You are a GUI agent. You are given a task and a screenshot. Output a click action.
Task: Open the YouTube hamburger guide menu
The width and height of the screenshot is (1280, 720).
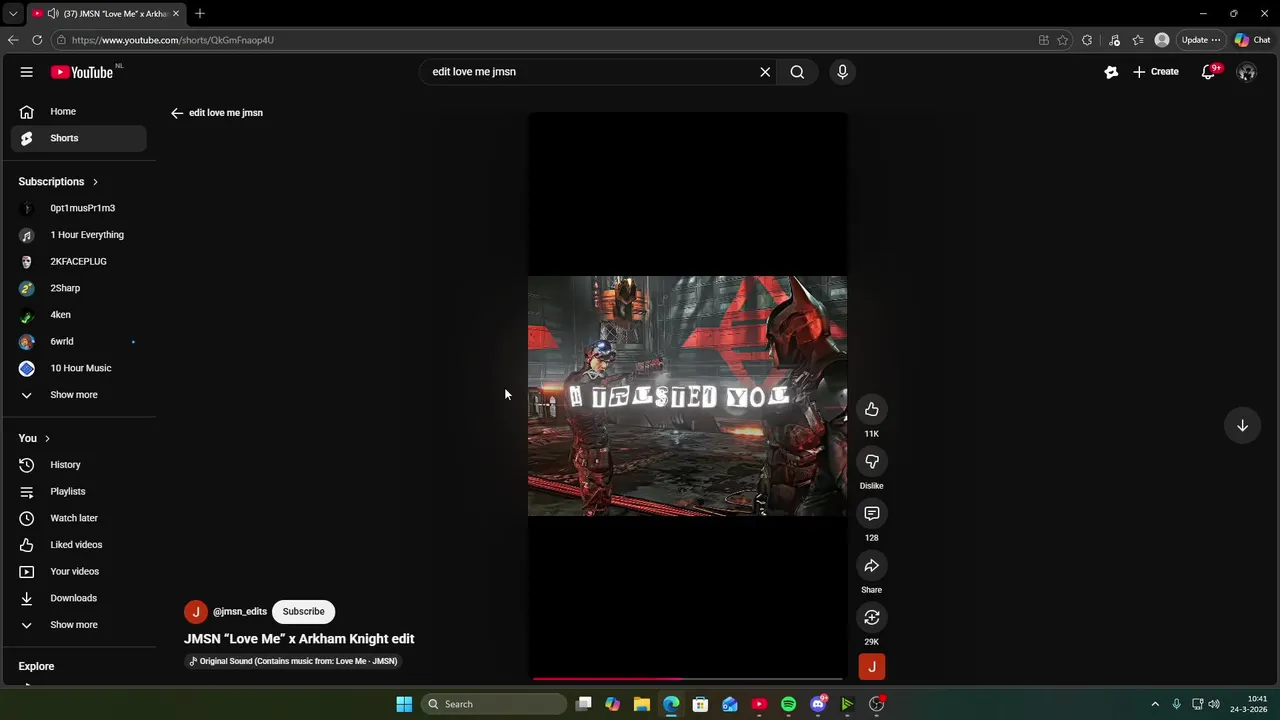27,72
